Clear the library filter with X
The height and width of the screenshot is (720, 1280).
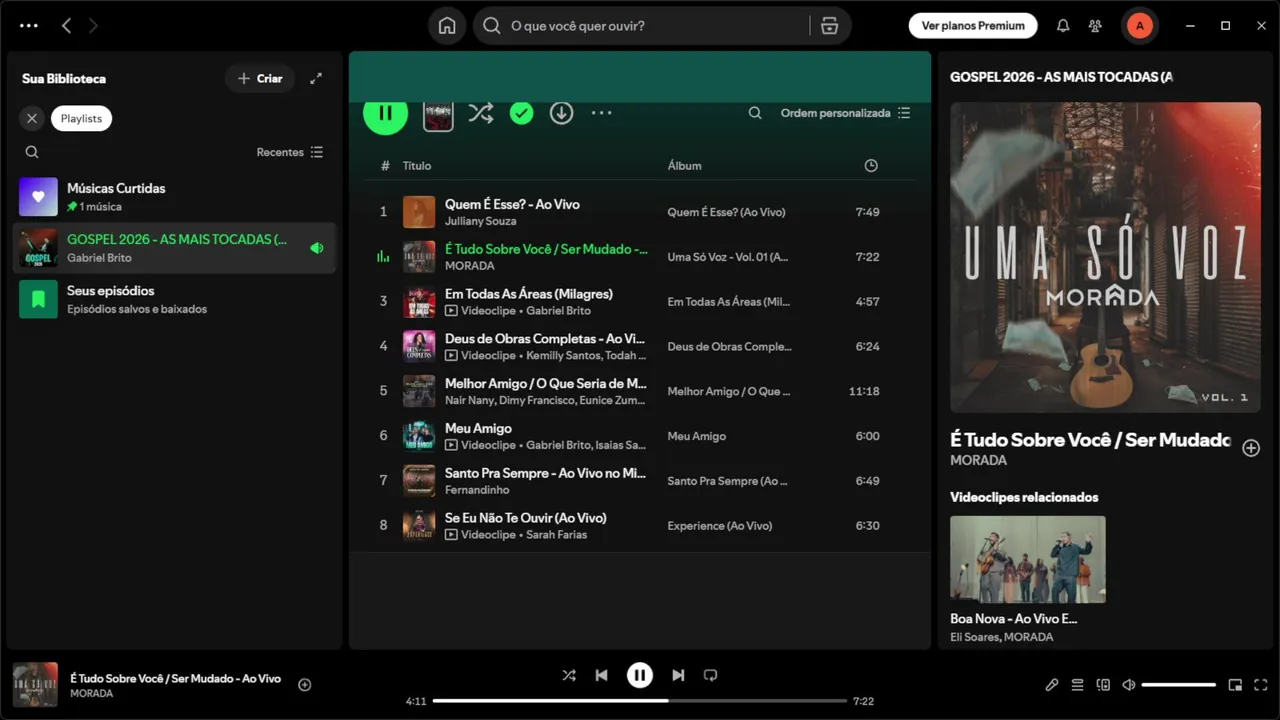click(x=32, y=118)
